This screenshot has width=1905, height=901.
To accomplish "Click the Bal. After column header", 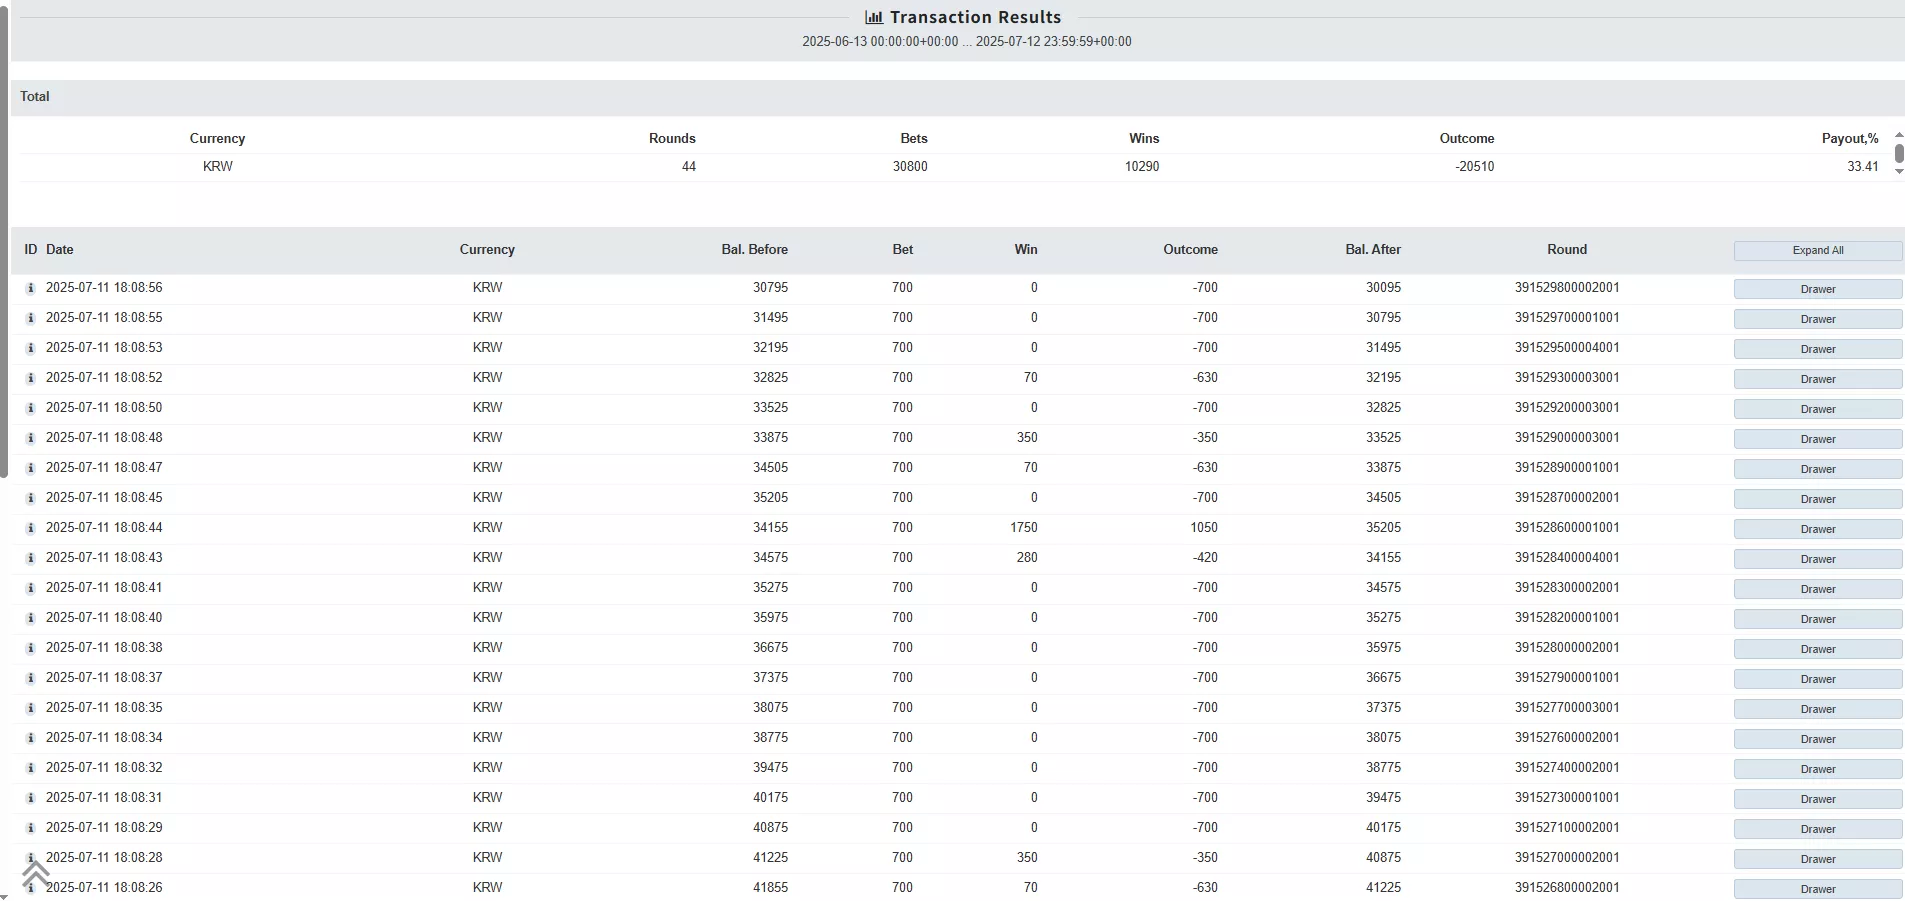I will click(x=1373, y=250).
